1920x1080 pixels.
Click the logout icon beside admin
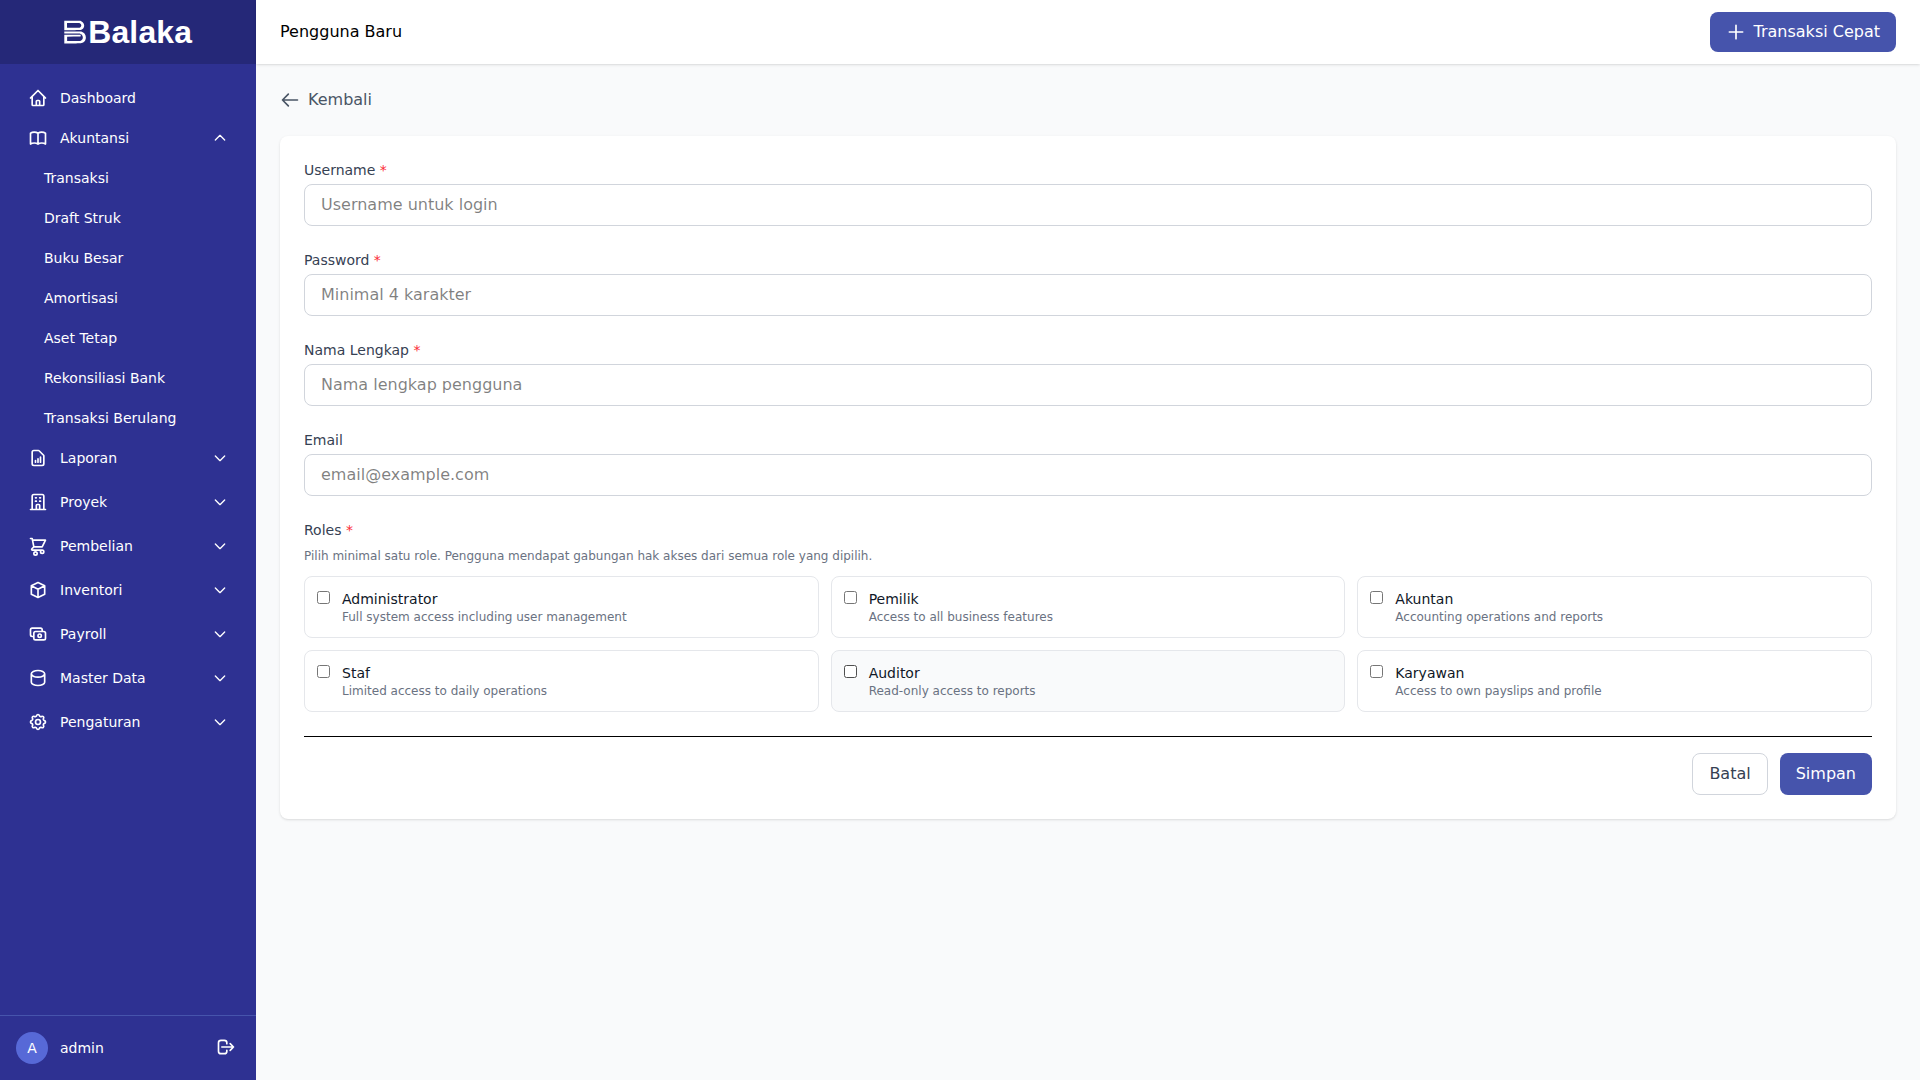click(x=226, y=1047)
